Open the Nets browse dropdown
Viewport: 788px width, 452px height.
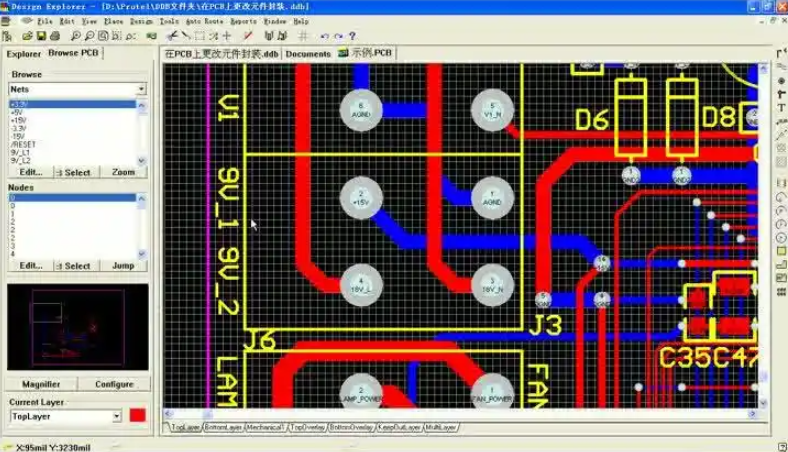[x=141, y=89]
